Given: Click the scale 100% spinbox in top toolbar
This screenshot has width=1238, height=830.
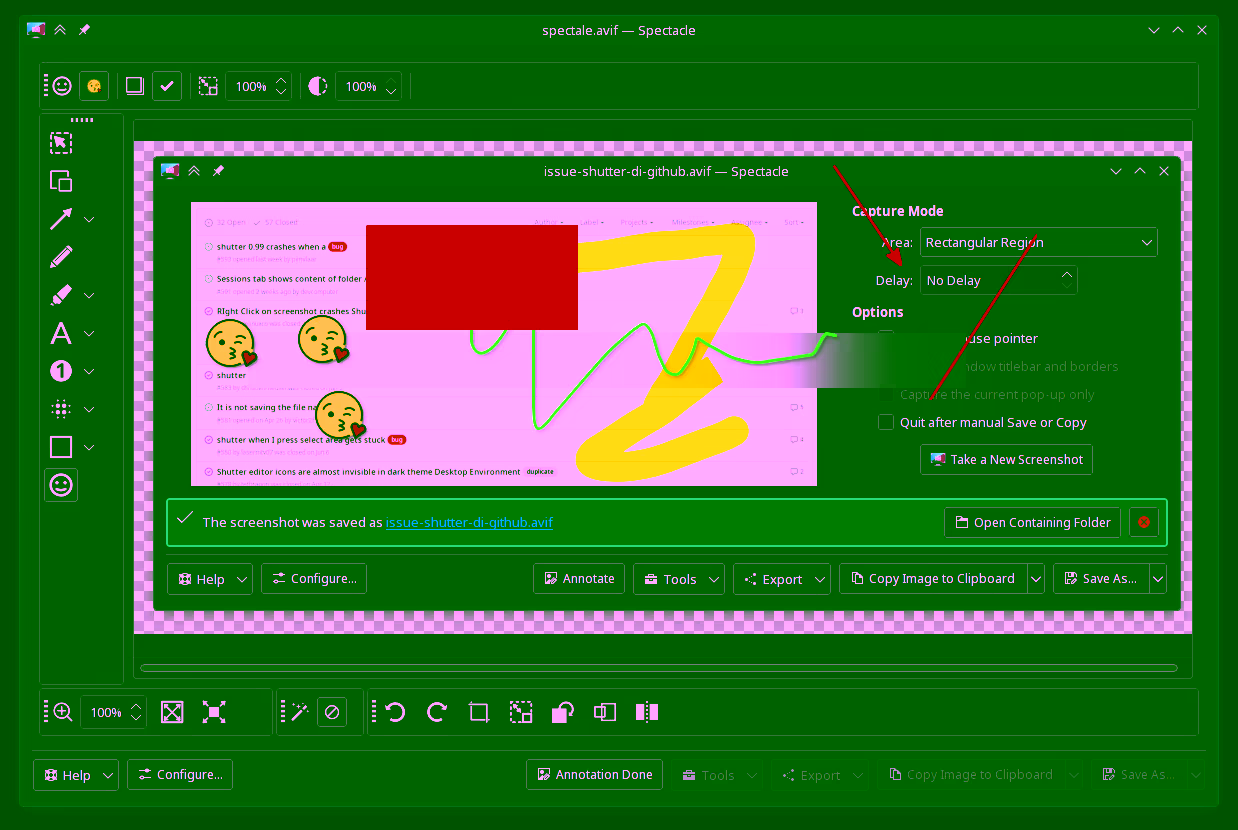Looking at the screenshot, I should pyautogui.click(x=258, y=87).
